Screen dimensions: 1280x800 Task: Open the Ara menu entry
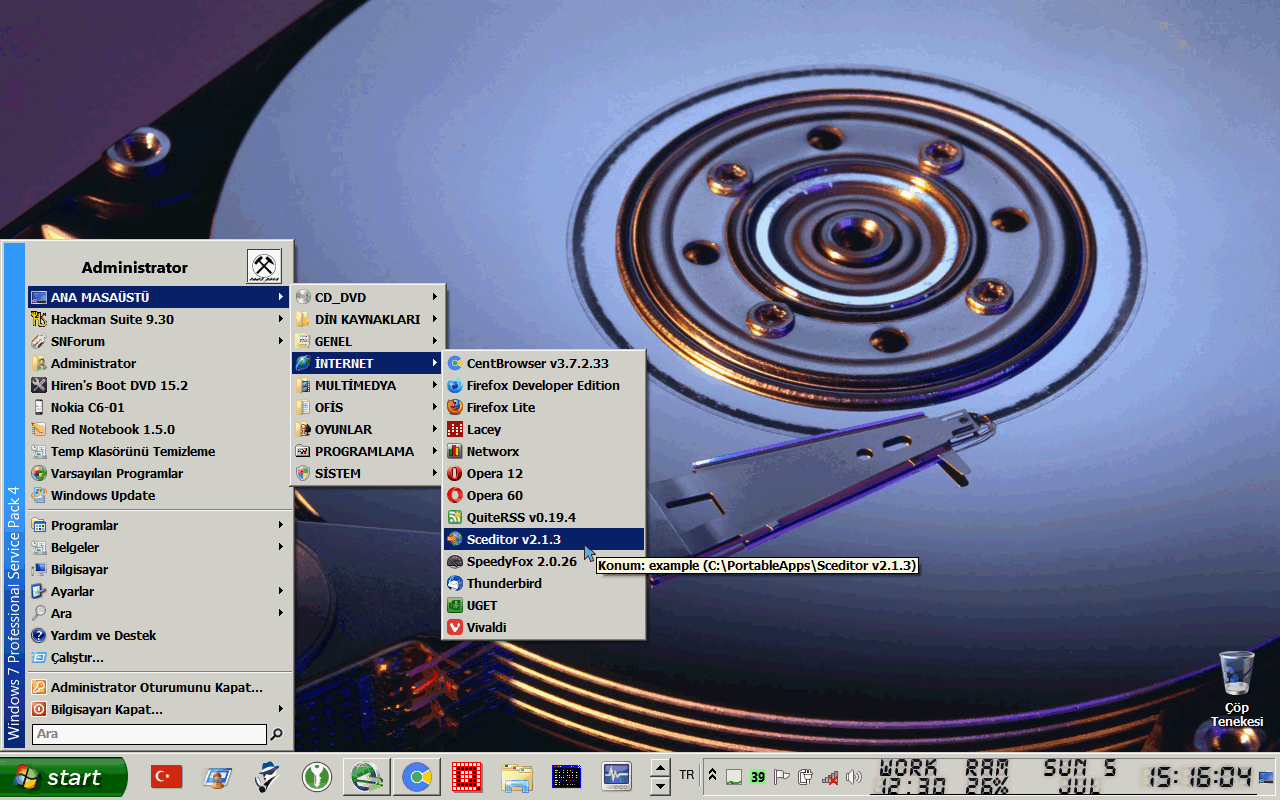pos(159,613)
